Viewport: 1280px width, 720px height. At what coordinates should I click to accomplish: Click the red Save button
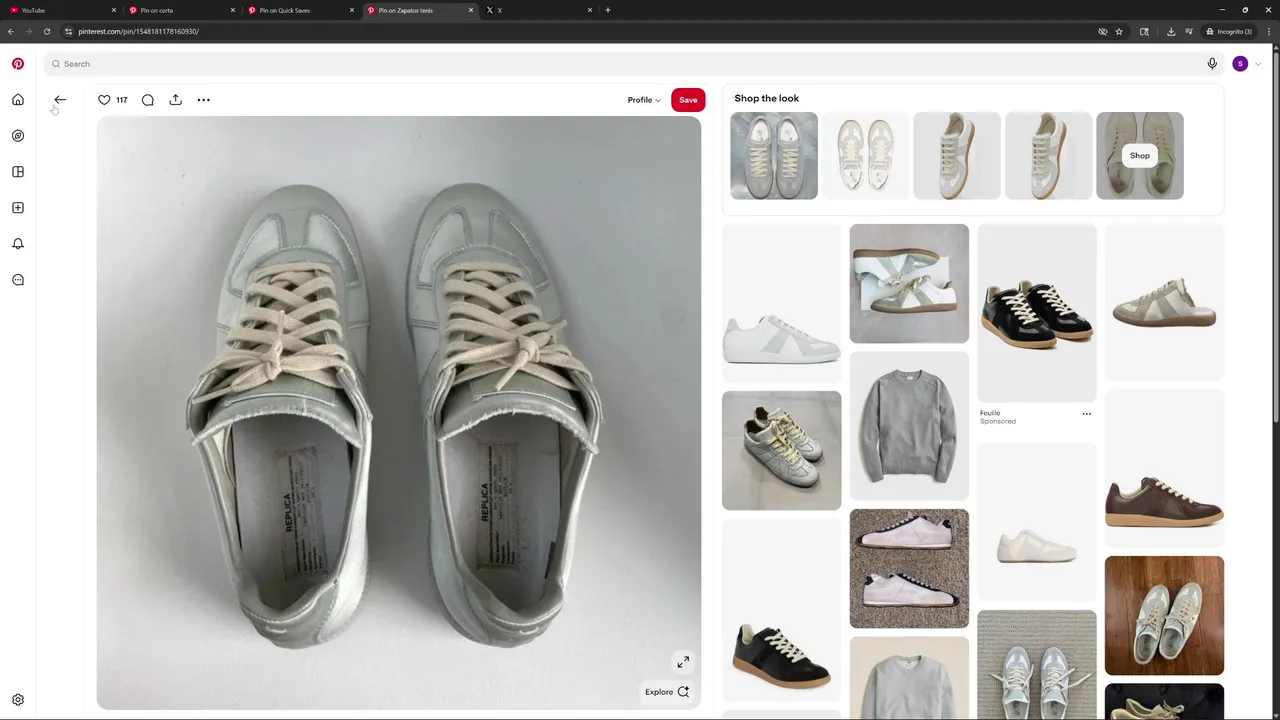688,100
